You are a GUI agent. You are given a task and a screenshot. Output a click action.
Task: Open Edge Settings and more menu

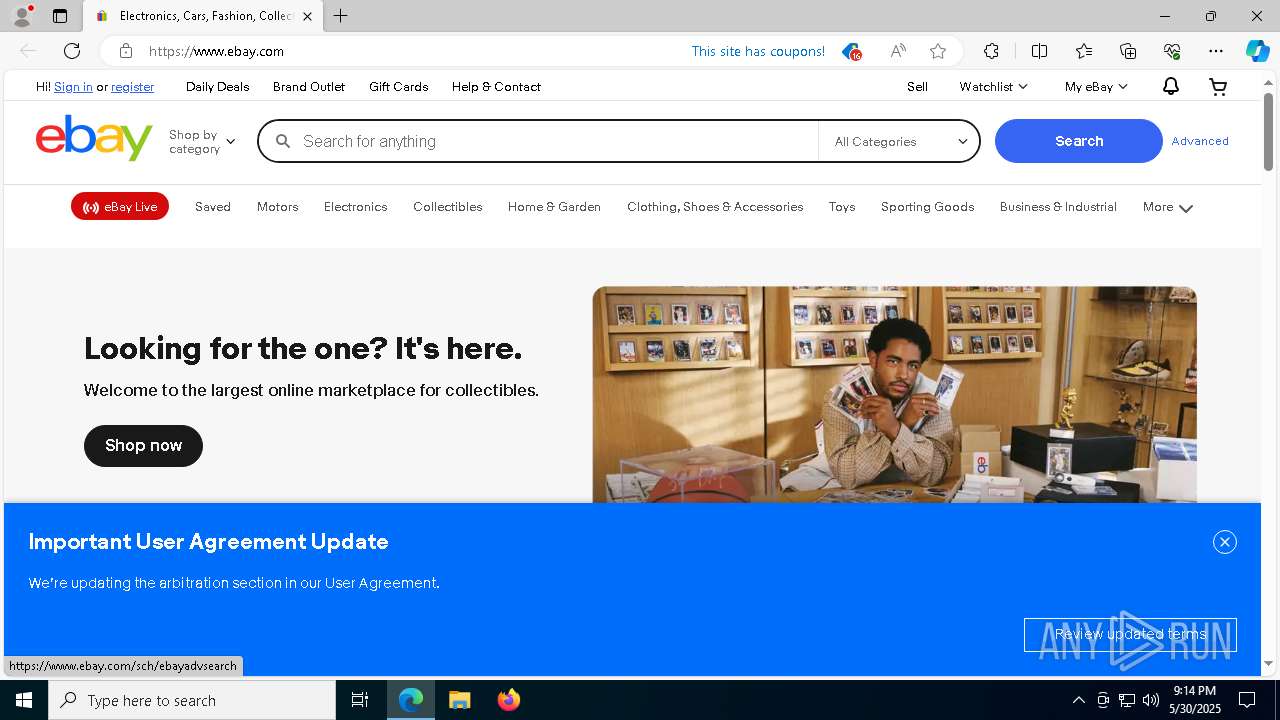[1216, 51]
